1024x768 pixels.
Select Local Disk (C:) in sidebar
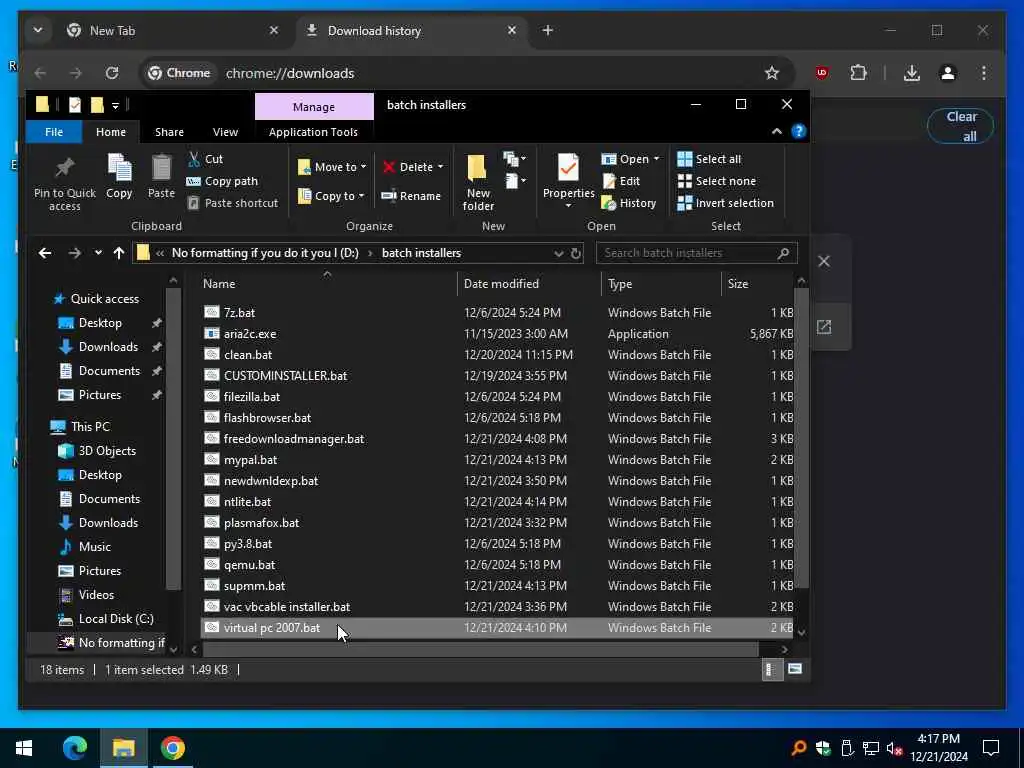[116, 619]
